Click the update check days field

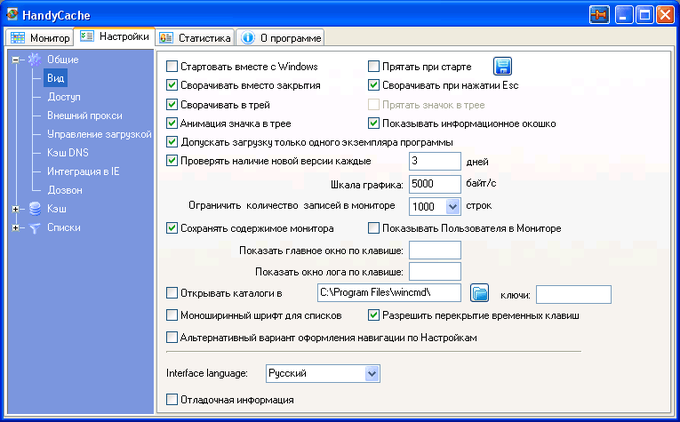pos(435,161)
